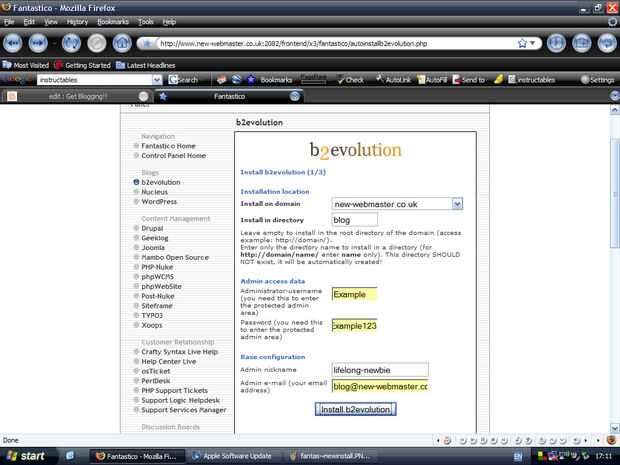Image resolution: width=620 pixels, height=465 pixels.
Task: Open the Fantastico Home link
Action: (168, 146)
